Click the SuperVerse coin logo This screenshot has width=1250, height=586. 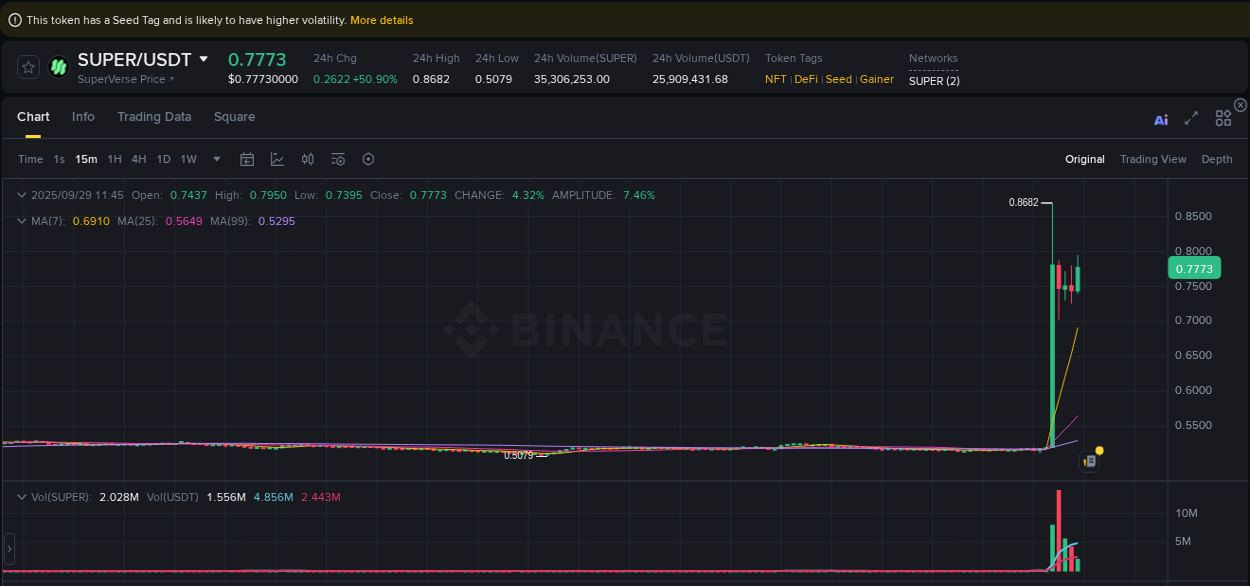point(58,67)
